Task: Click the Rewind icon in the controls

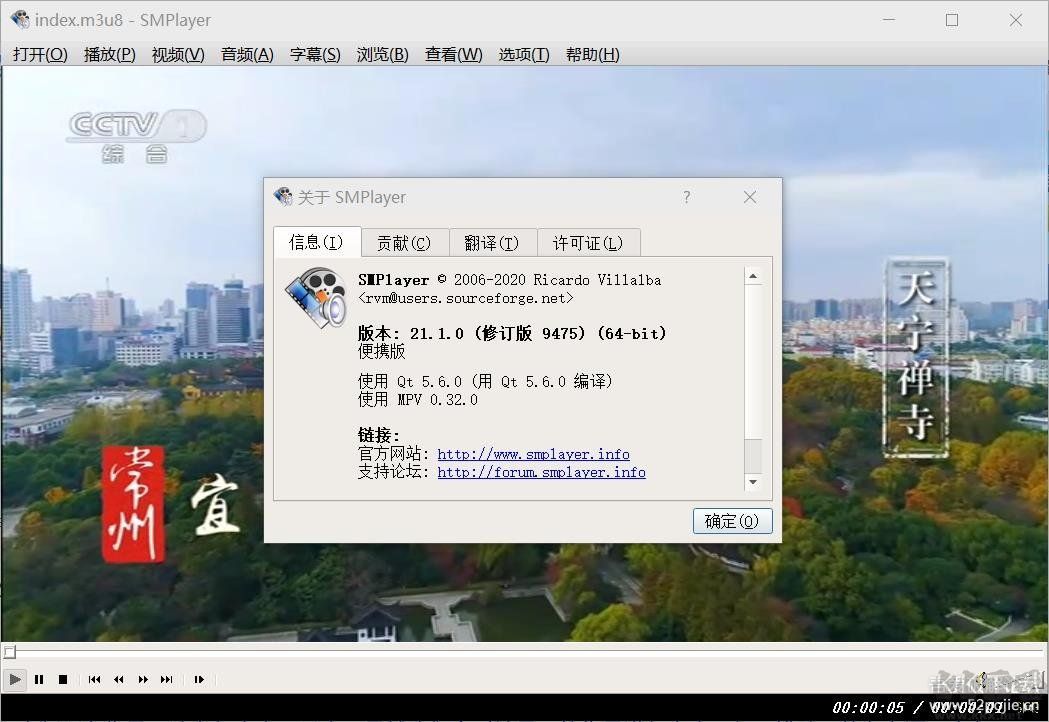Action: [x=119, y=679]
